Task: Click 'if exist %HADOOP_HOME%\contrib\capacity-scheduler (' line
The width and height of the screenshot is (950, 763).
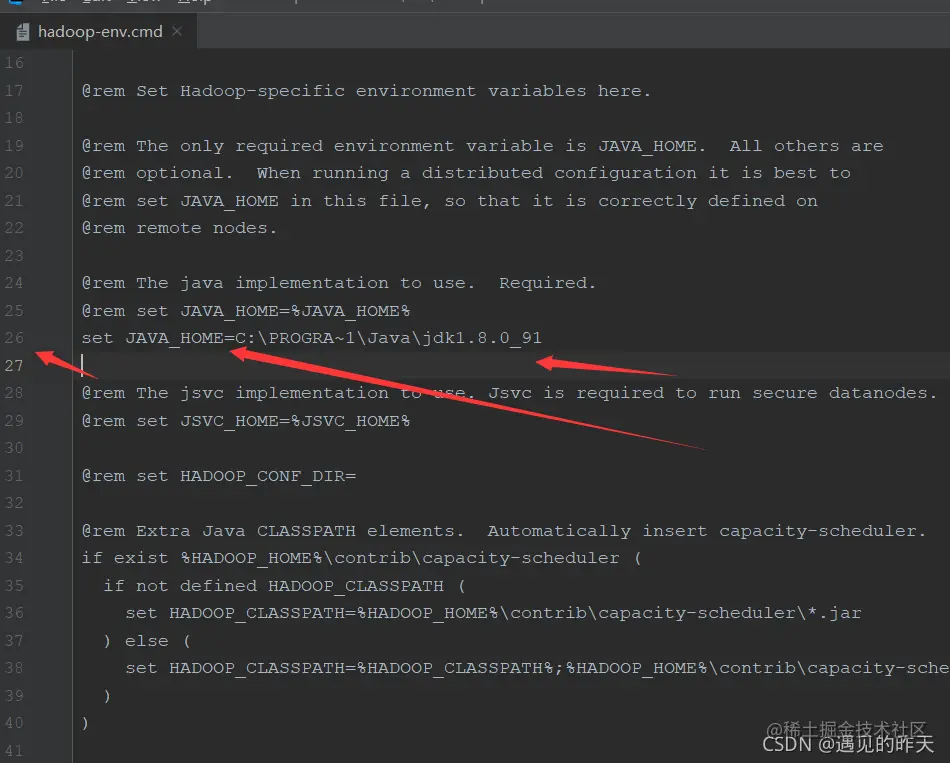Action: pos(362,558)
